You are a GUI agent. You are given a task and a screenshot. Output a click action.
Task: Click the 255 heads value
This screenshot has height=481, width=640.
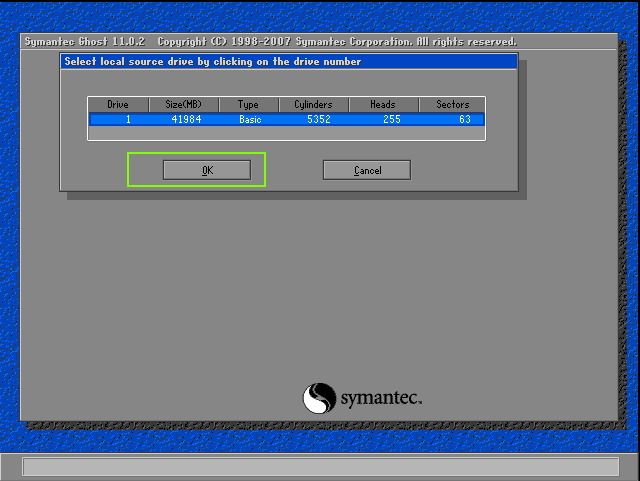click(x=392, y=119)
